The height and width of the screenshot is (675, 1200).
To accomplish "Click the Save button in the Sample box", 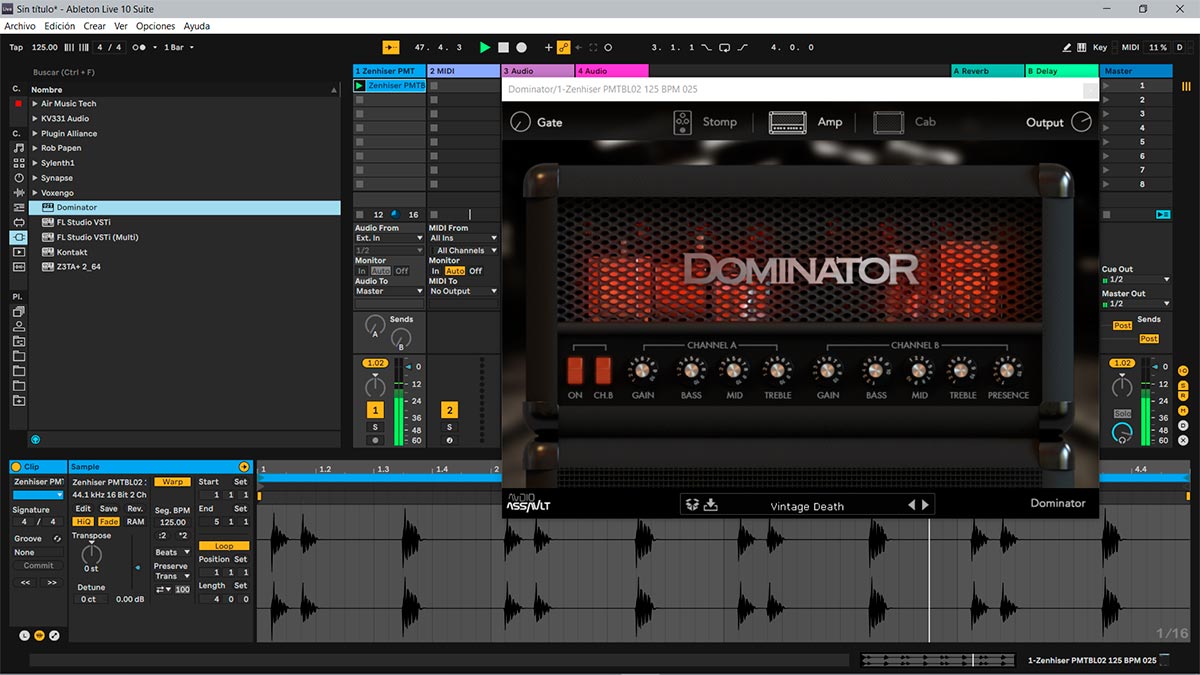I will 109,509.
